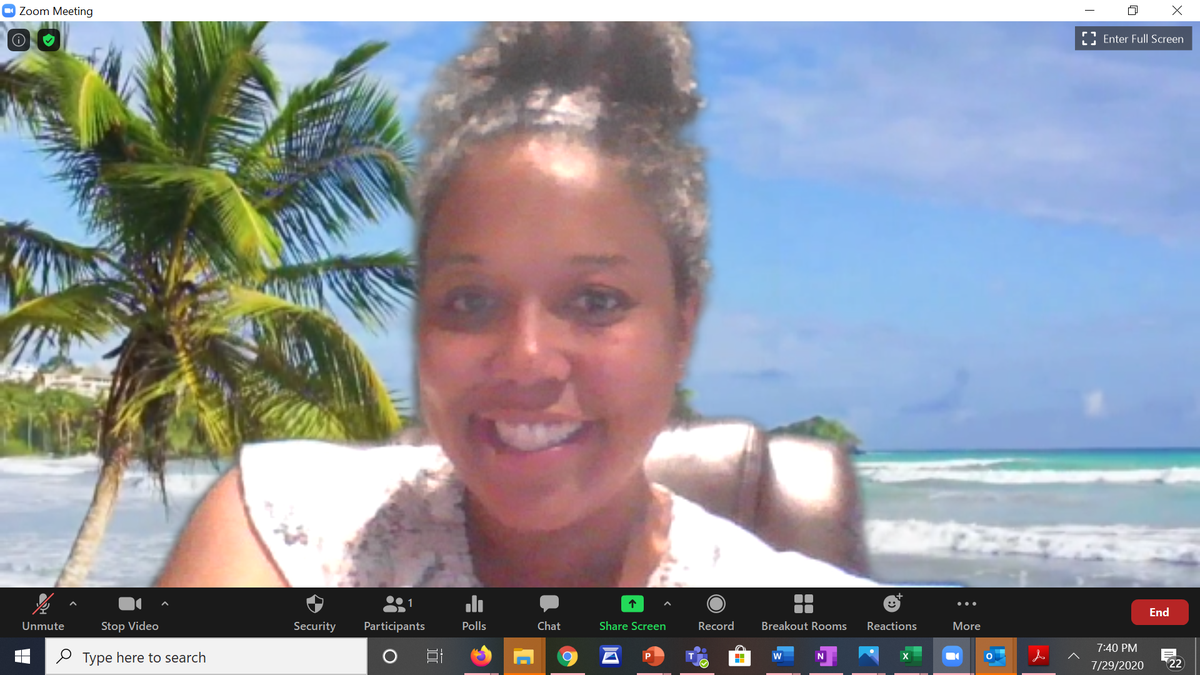Viewport: 1200px width, 675px height.
Task: Open the scanner app in the taskbar
Action: tap(610, 657)
